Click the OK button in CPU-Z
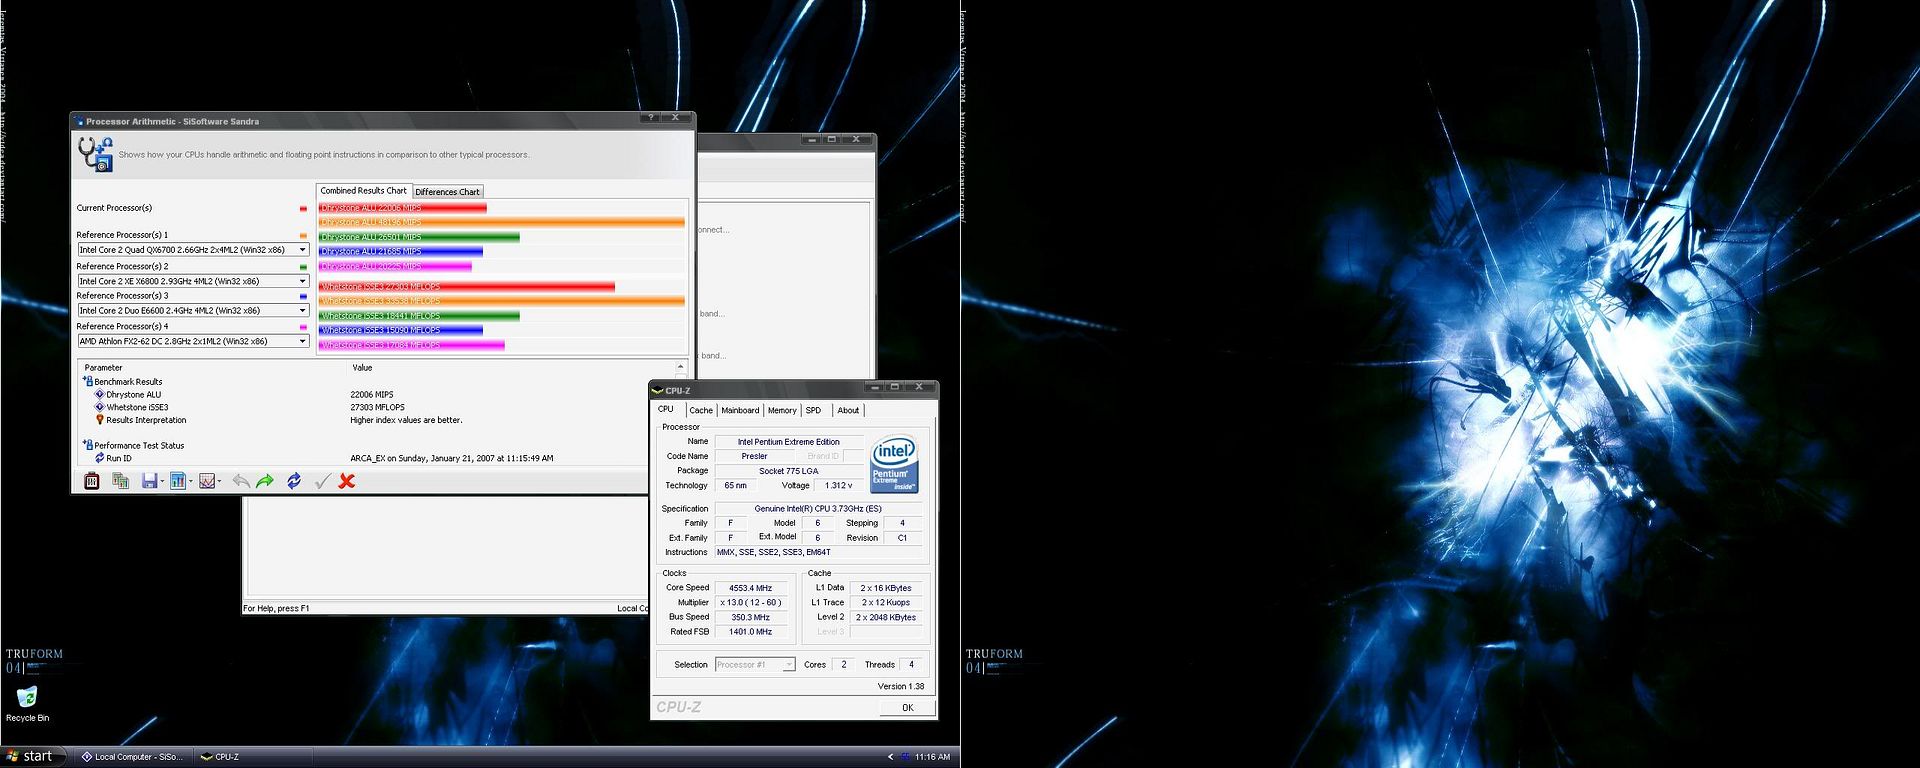Image resolution: width=1920 pixels, height=768 pixels. coord(907,707)
